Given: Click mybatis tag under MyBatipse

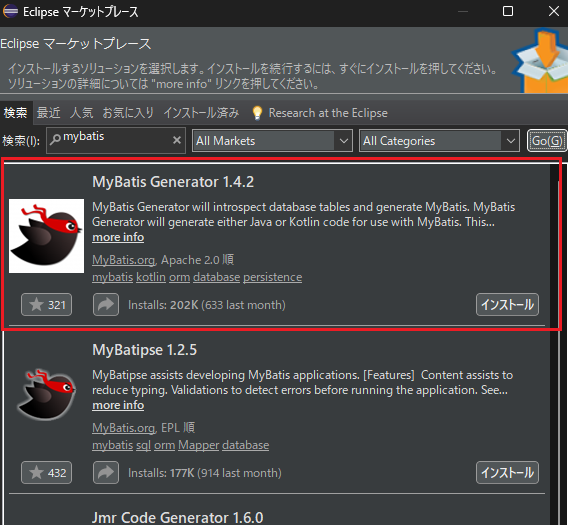Looking at the screenshot, I should (113, 445).
